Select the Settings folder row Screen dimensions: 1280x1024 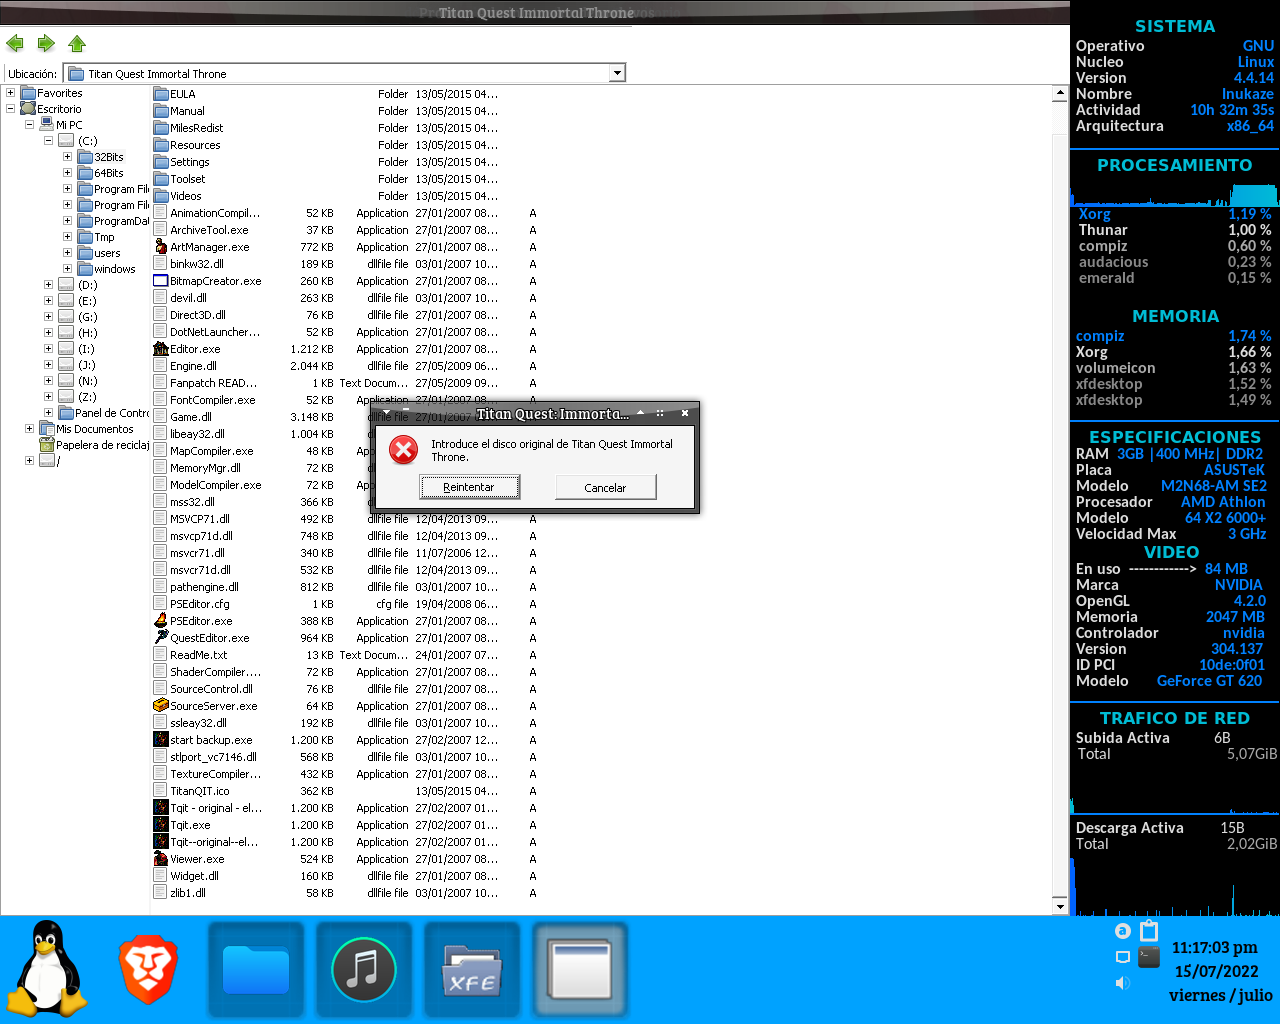tap(325, 162)
